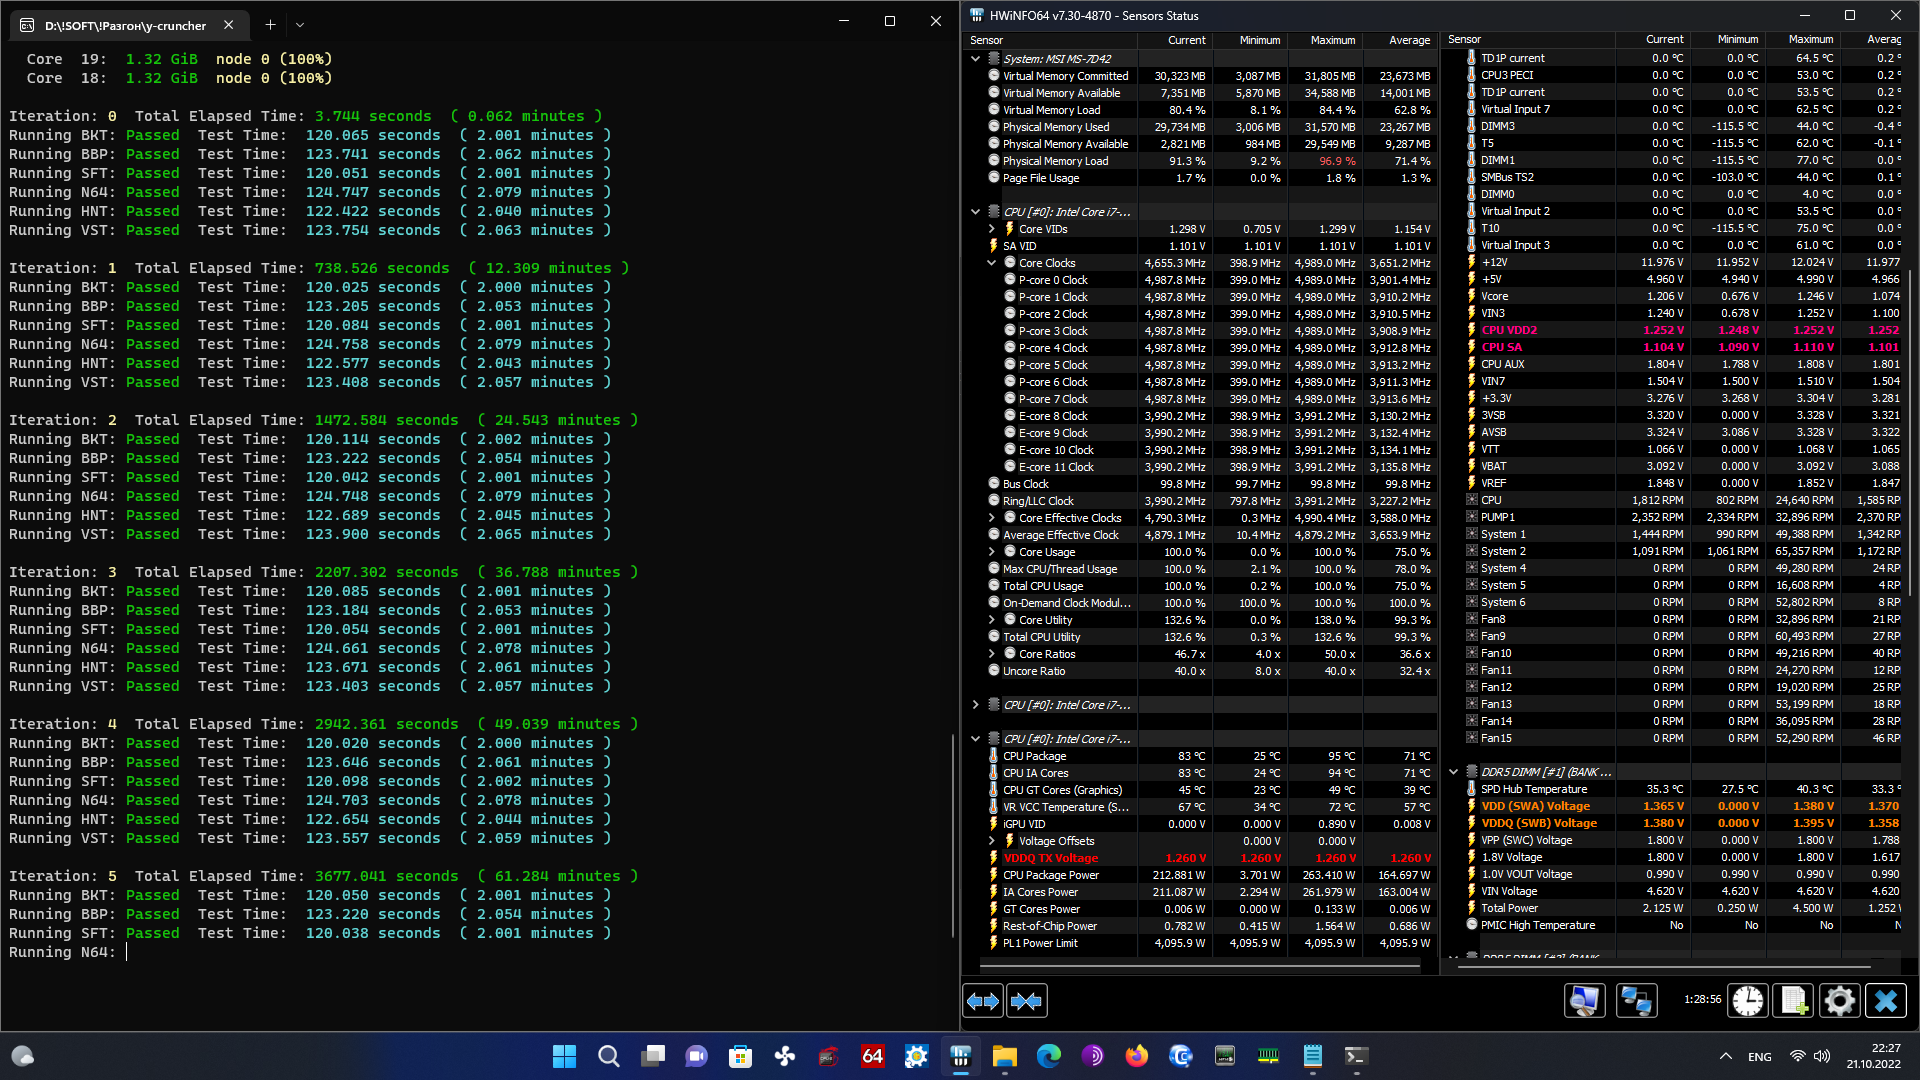Click the monitor with magnifier summary icon

(x=1585, y=1001)
